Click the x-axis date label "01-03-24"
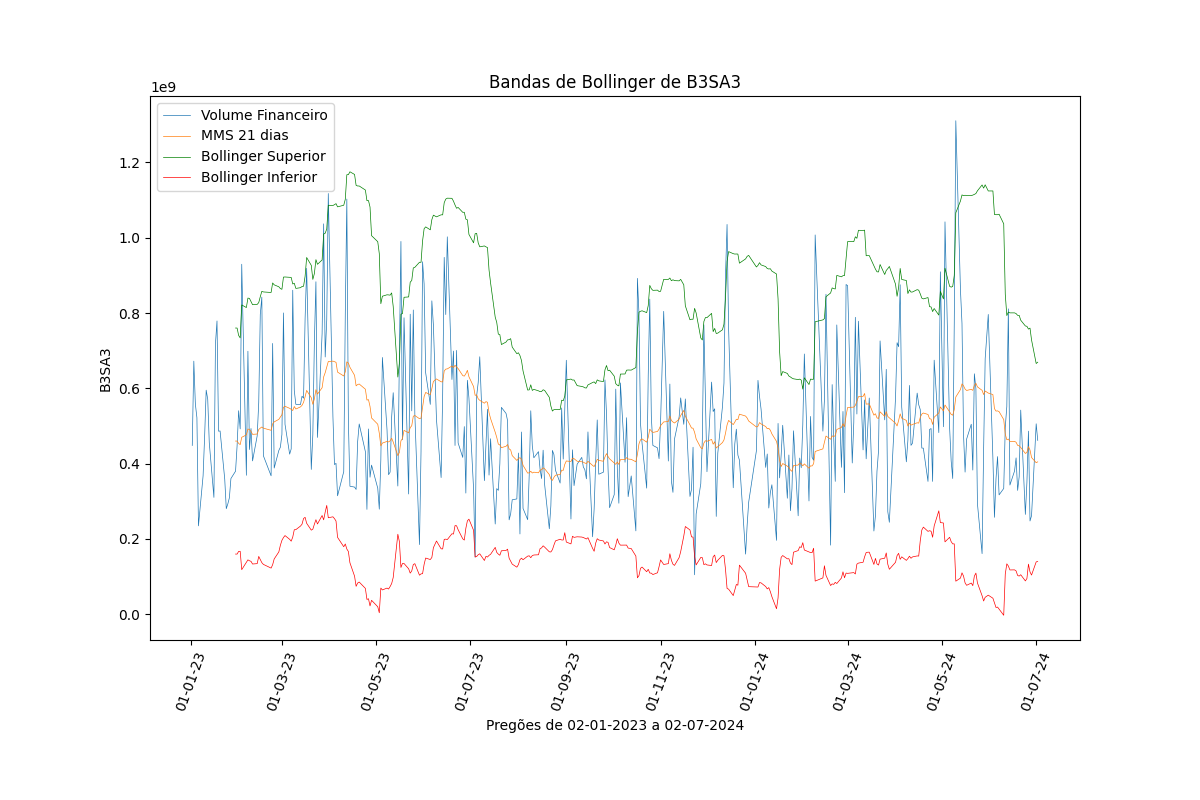This screenshot has height=800, width=1200. click(846, 681)
